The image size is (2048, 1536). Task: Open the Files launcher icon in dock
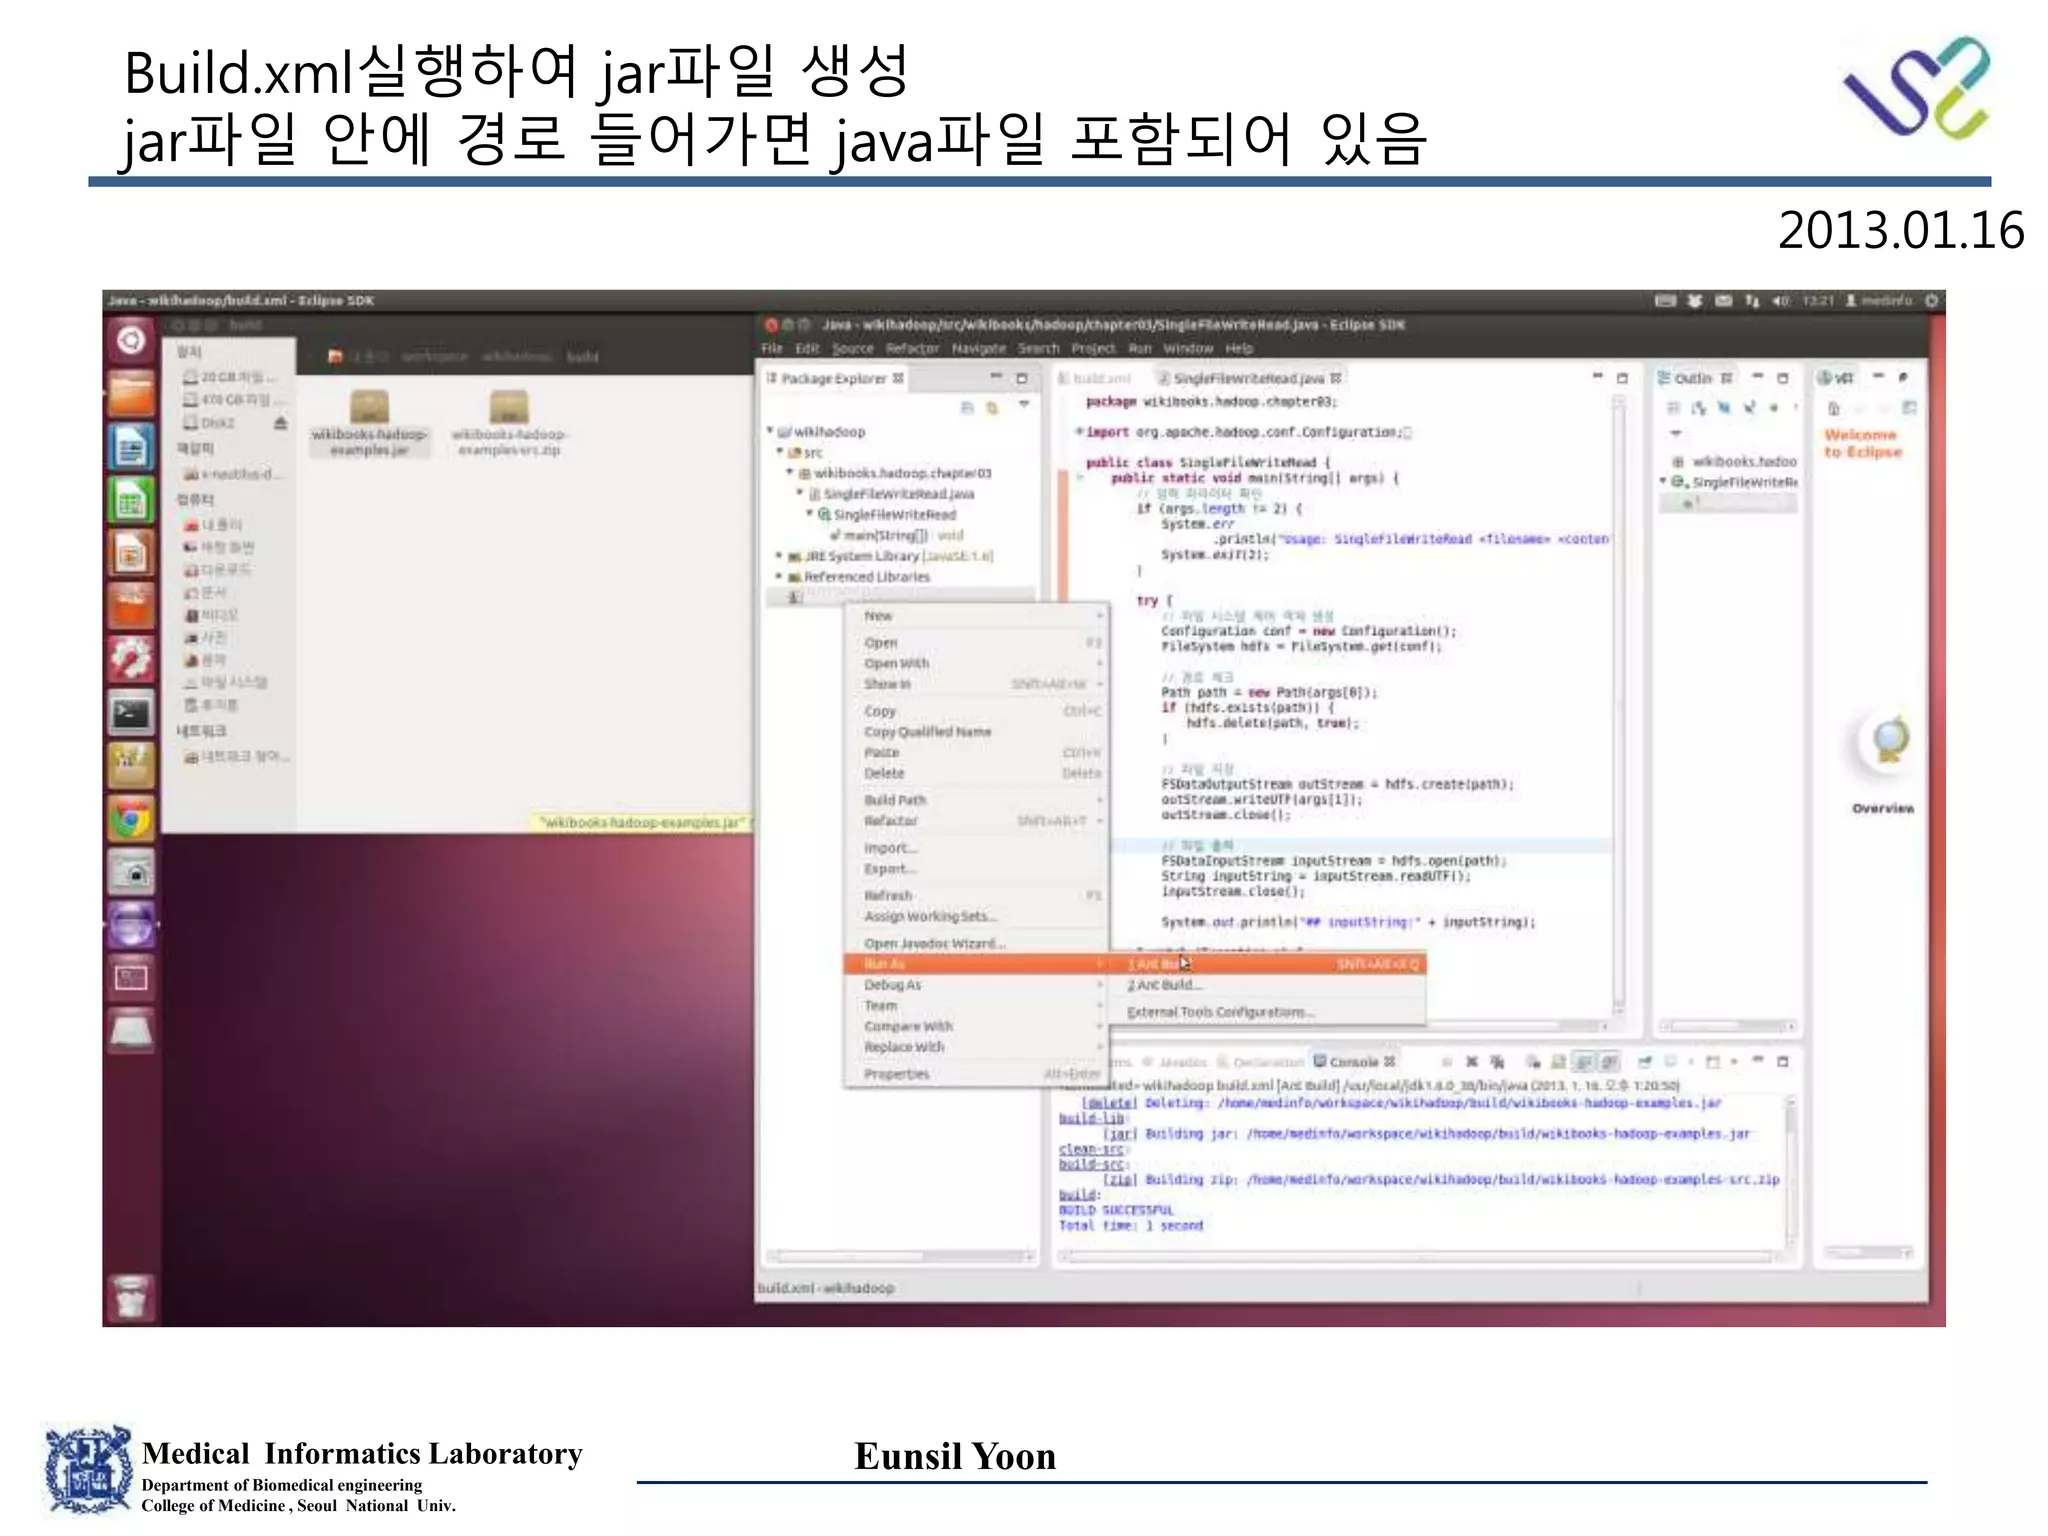[131, 394]
